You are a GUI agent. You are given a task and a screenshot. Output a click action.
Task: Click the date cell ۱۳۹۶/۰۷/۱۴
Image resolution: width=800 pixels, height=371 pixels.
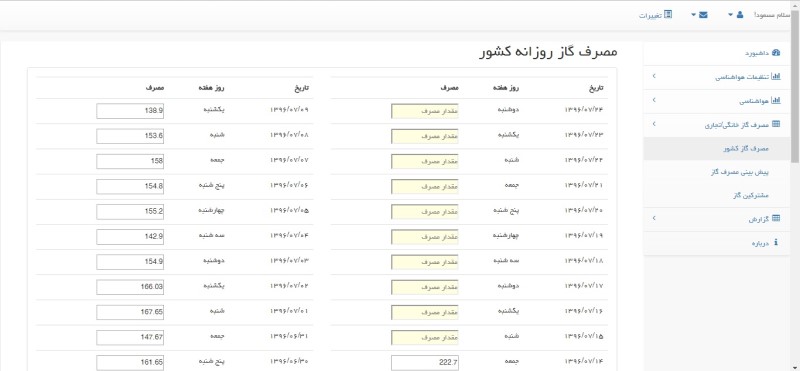coord(584,361)
